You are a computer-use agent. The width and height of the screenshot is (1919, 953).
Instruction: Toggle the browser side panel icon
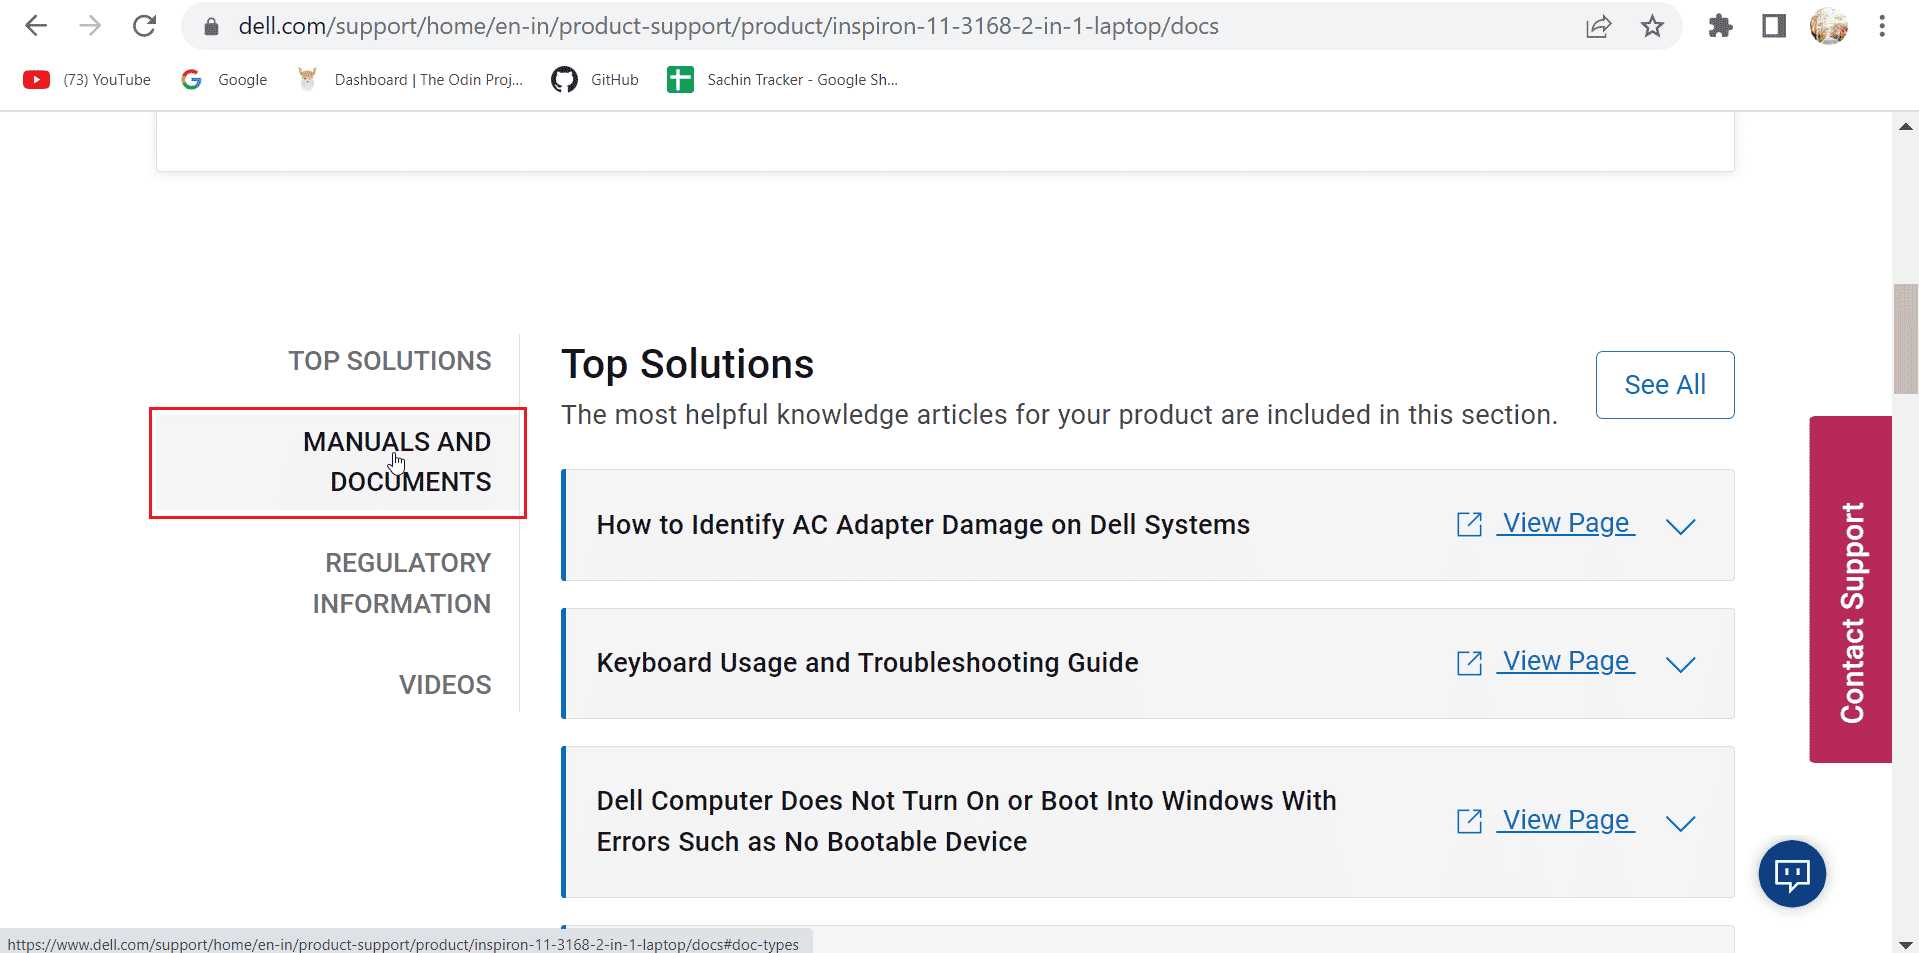point(1774,27)
